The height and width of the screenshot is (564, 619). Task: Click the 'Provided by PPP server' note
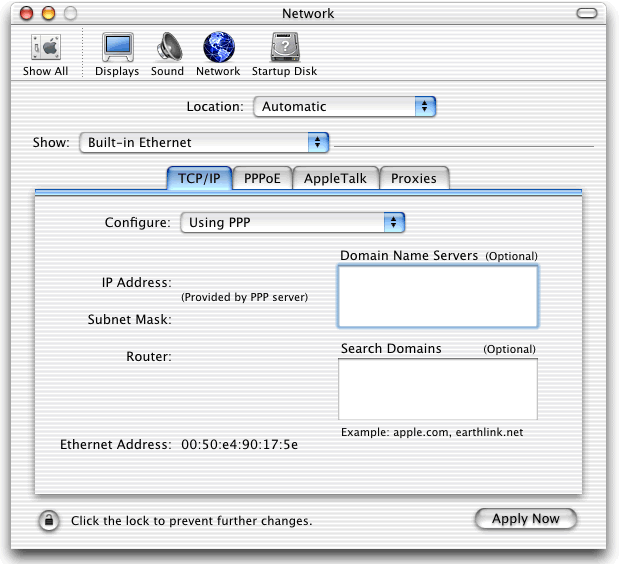pyautogui.click(x=244, y=297)
